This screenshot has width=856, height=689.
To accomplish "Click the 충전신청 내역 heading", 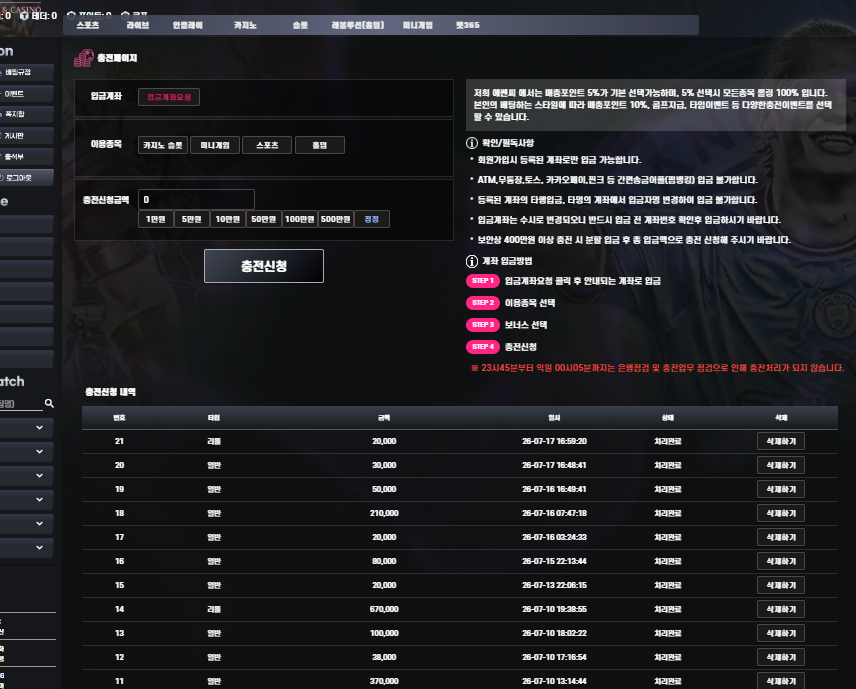I will click(110, 392).
